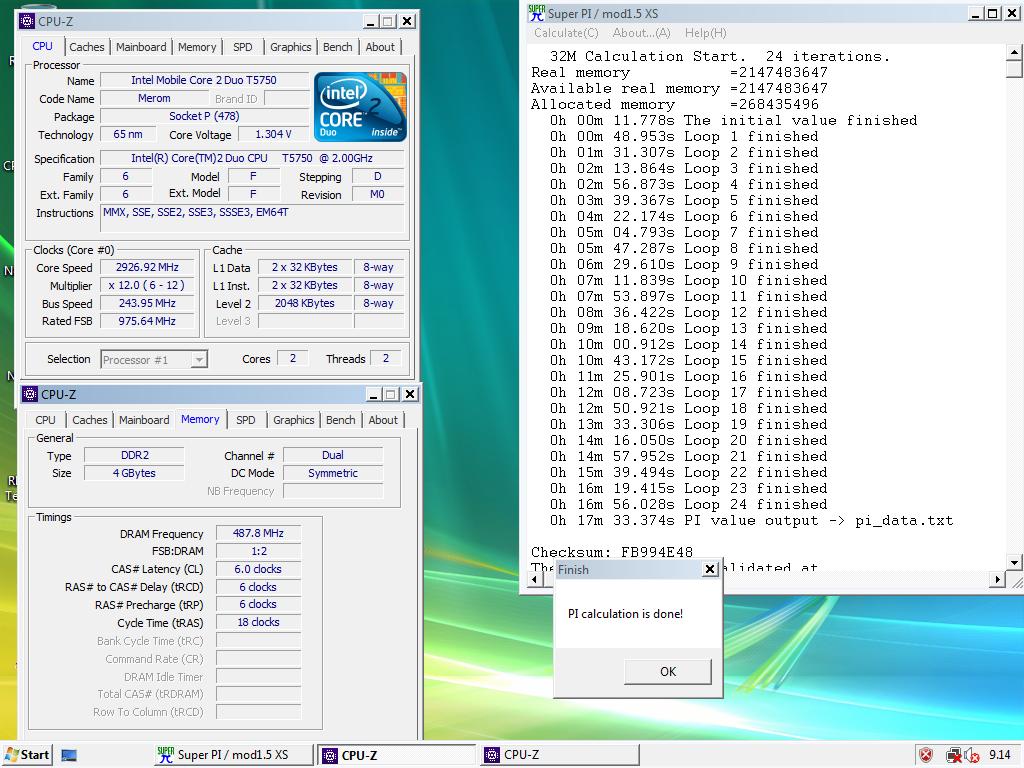Click Channel # value 'Dual'
Image resolution: width=1024 pixels, height=768 pixels.
tap(333, 456)
